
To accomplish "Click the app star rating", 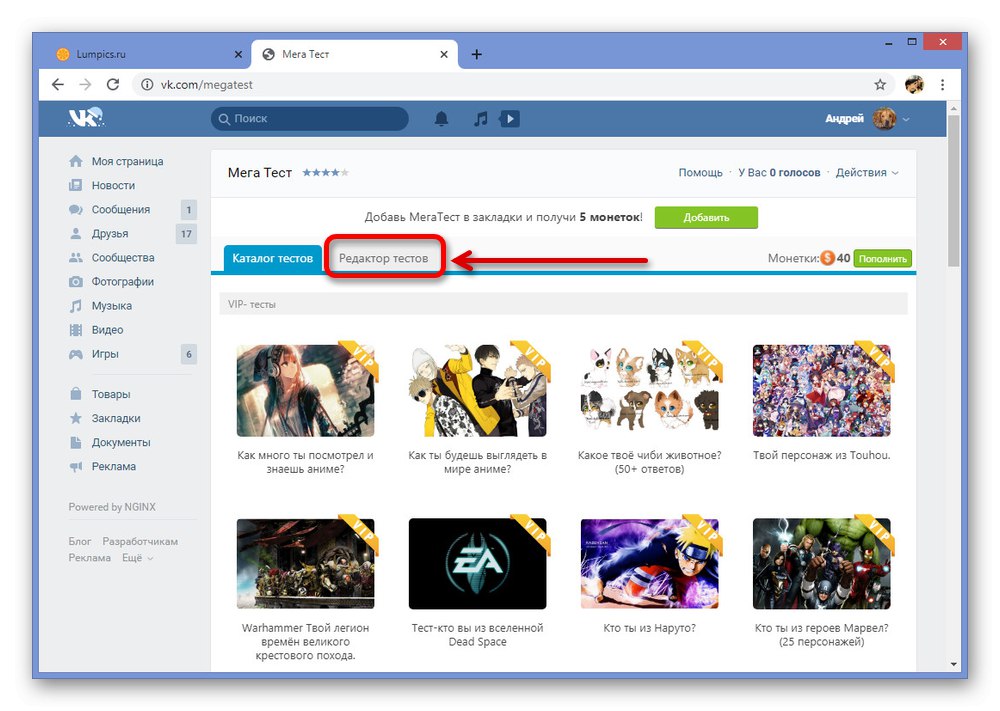I will pyautogui.click(x=325, y=172).
